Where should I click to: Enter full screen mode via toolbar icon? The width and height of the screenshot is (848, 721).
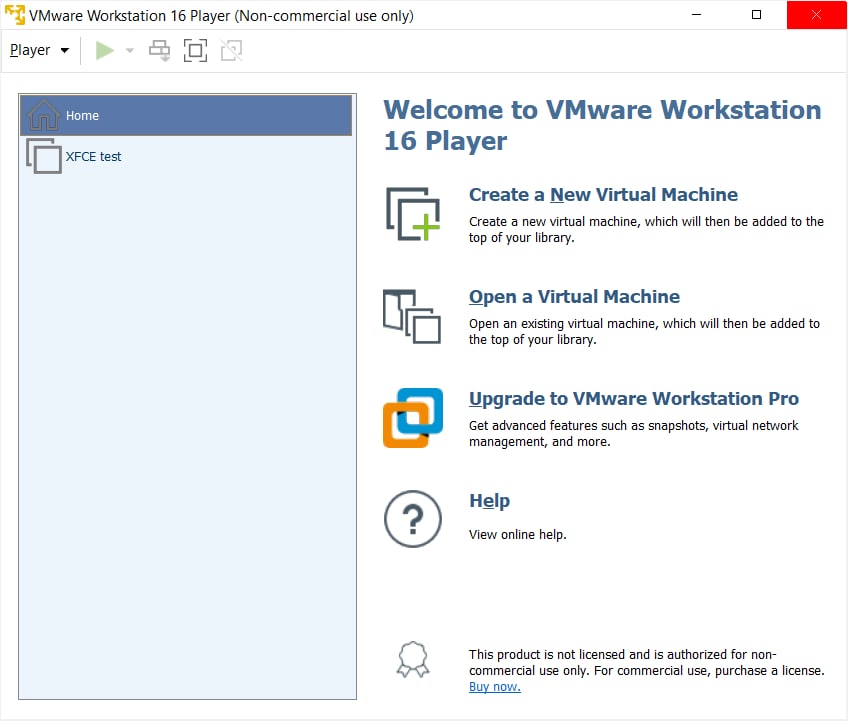coord(195,50)
